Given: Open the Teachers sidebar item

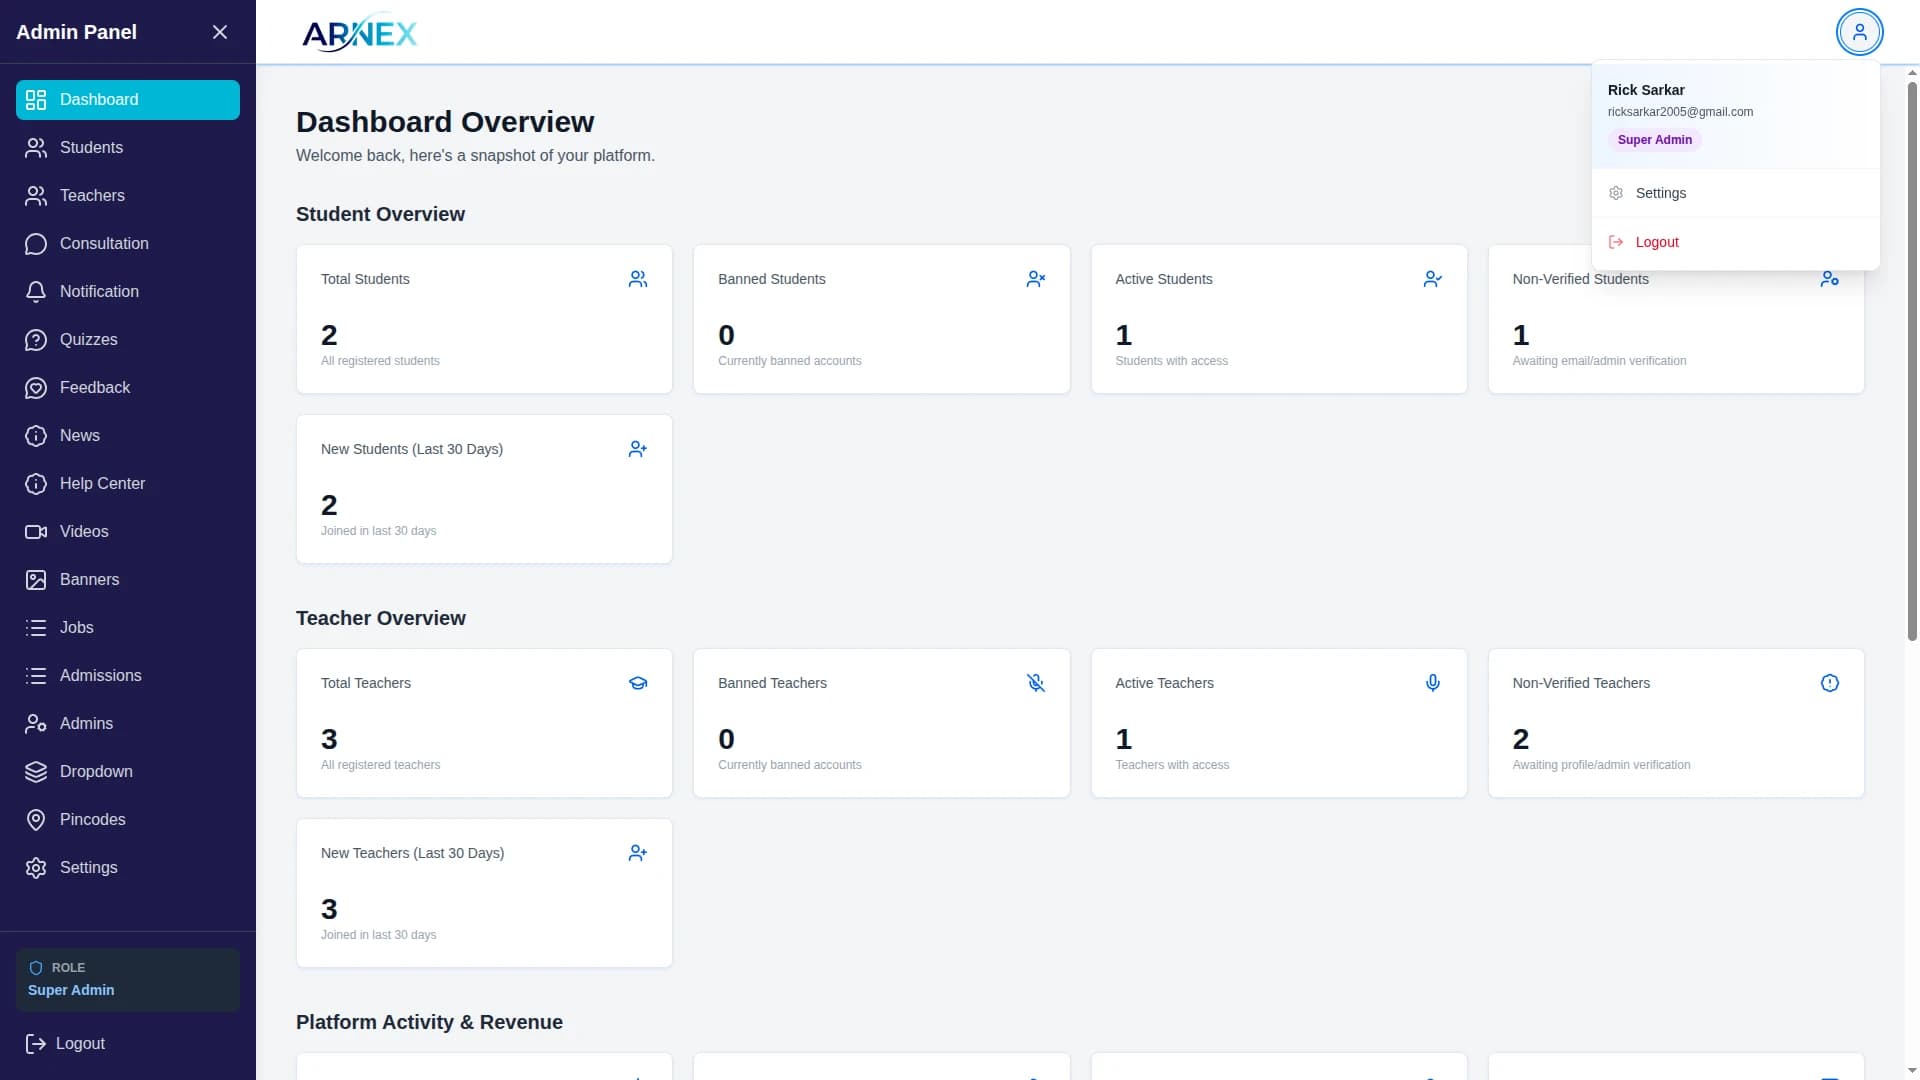Looking at the screenshot, I should [x=92, y=196].
